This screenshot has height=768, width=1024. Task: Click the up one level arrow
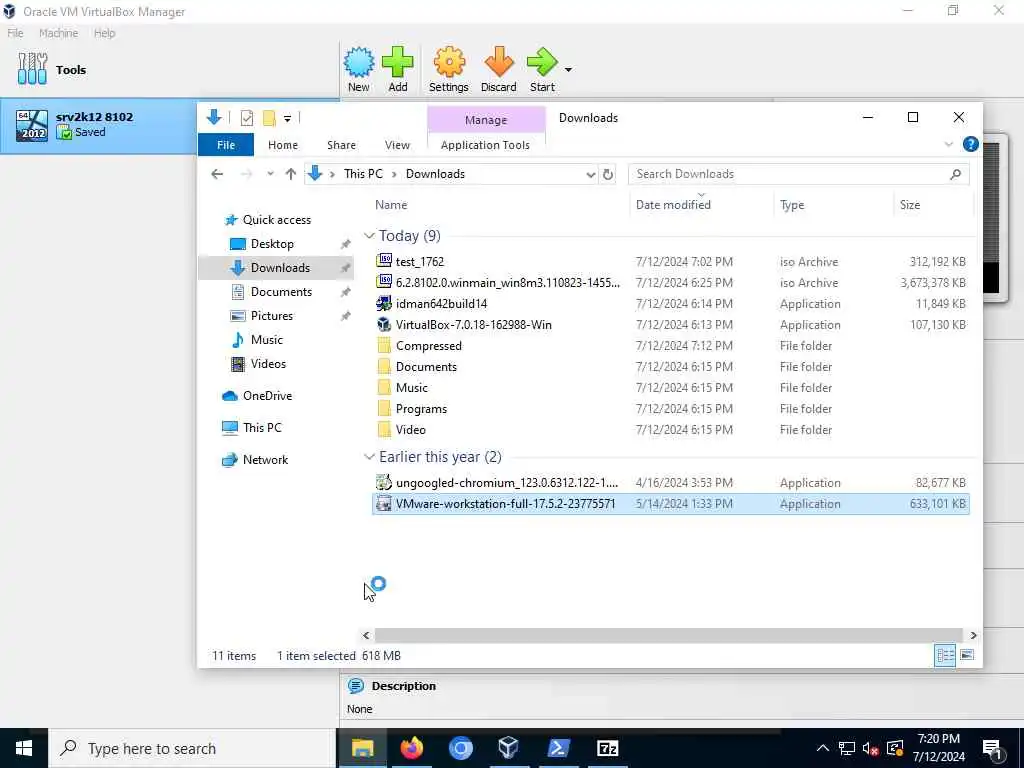pos(291,174)
